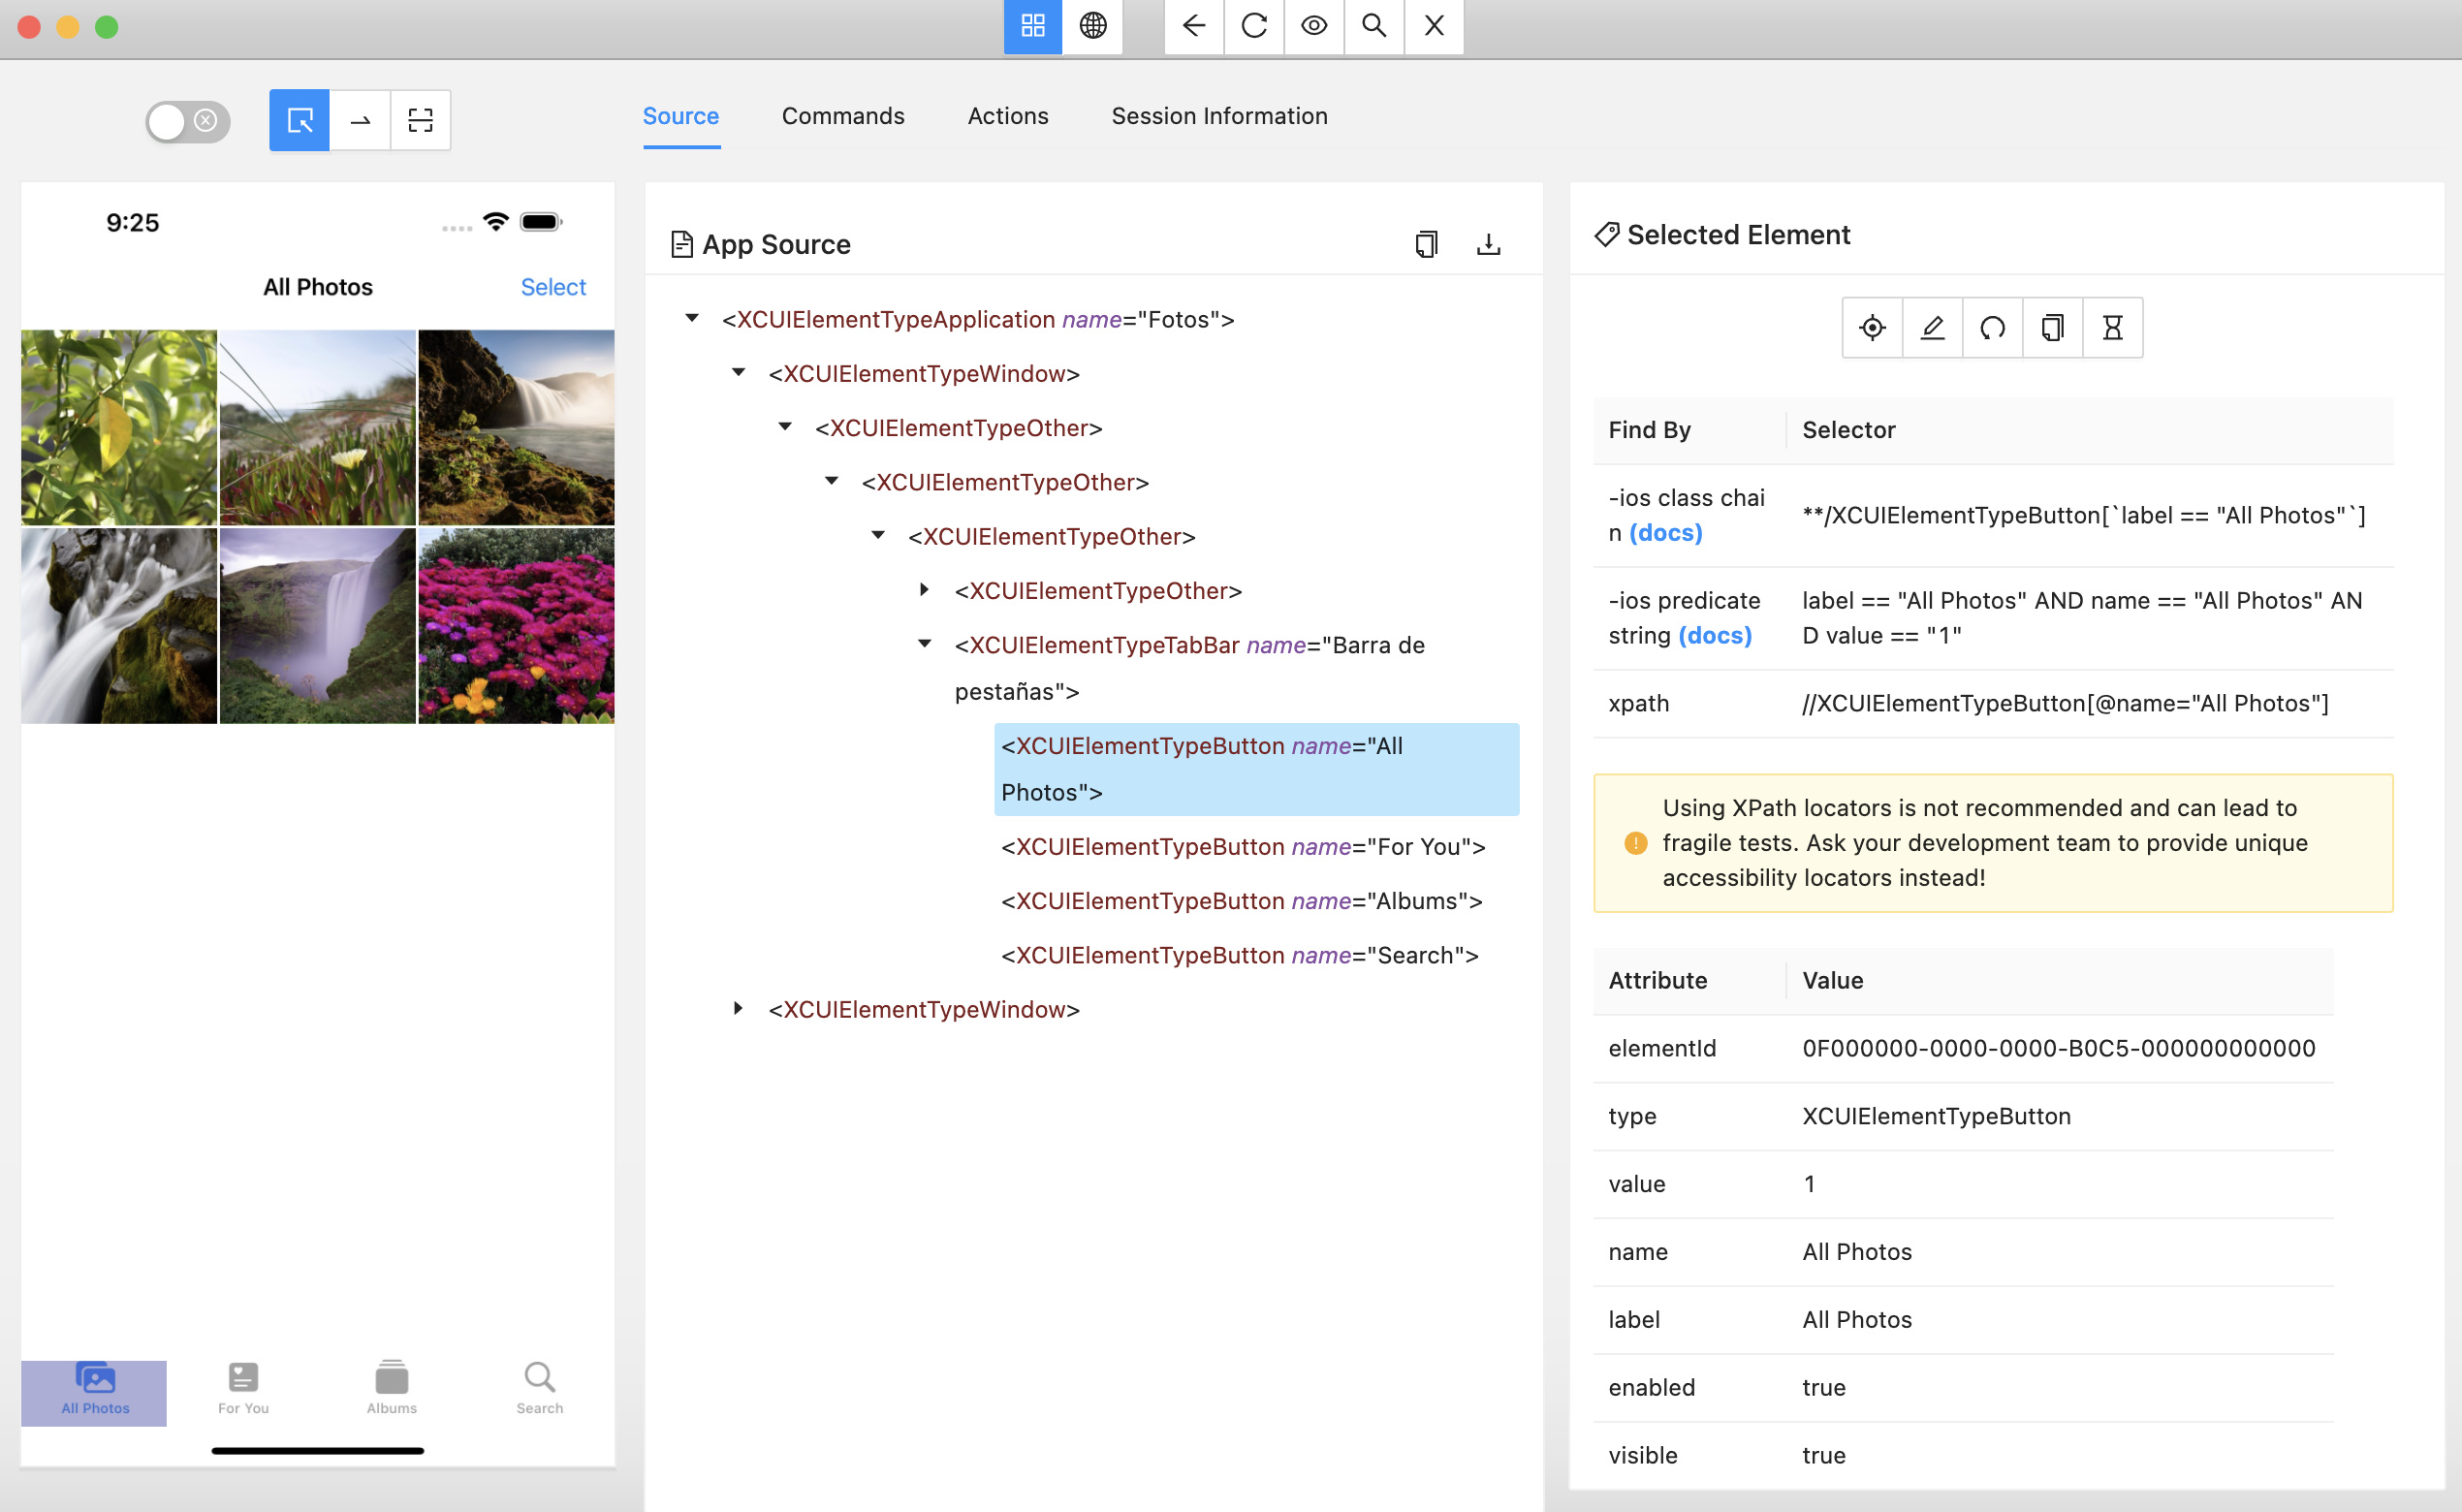Switch to the Commands tab

click(x=842, y=116)
